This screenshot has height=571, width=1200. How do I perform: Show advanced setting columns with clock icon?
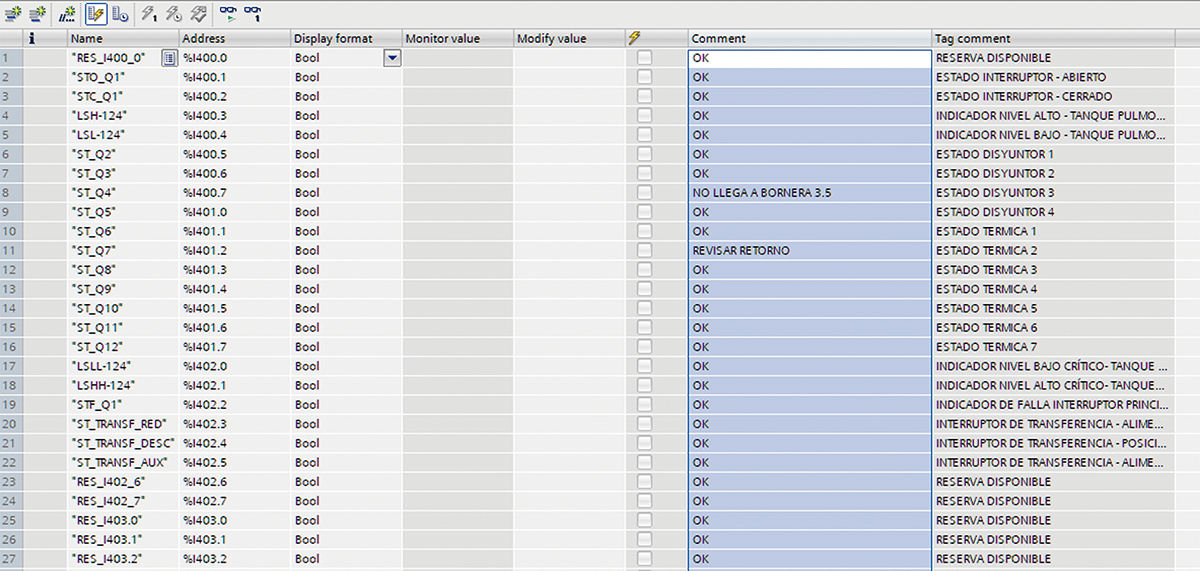(119, 14)
